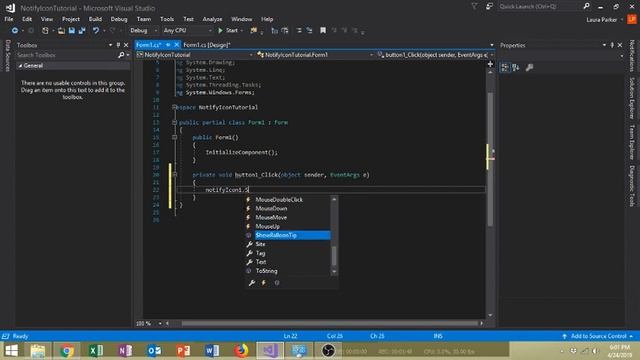Click the feedback icon beside Quick Launch
The image size is (640, 360).
click(489, 6)
